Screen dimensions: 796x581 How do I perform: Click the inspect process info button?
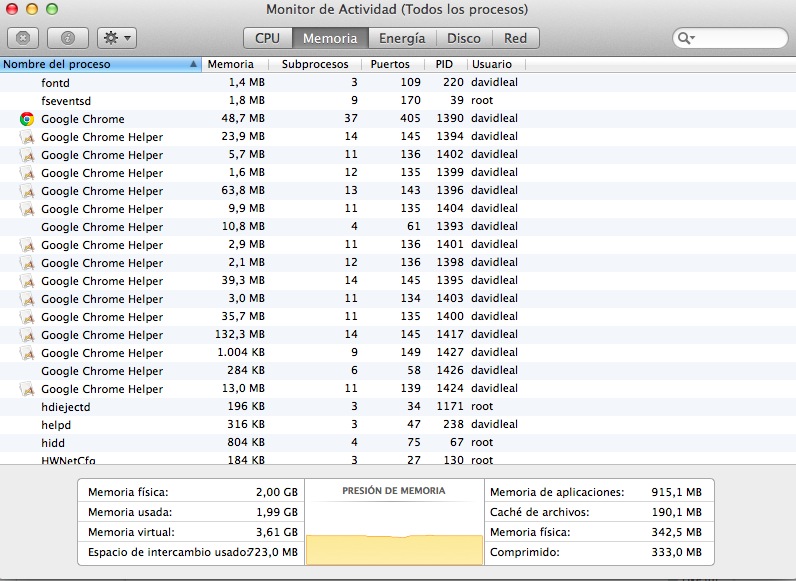pyautogui.click(x=68, y=38)
